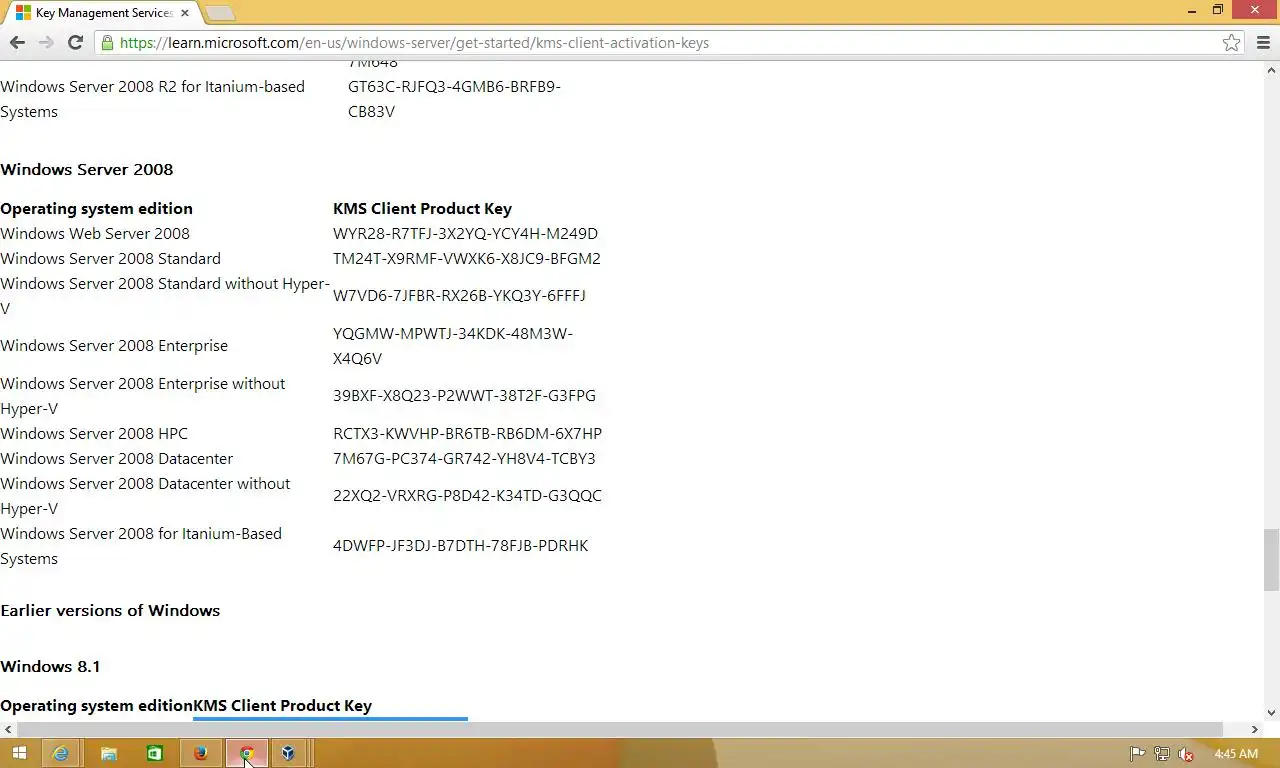
Task: Click Windows Server 2008 for Itanium-Based Systems
Action: pyautogui.click(x=141, y=545)
